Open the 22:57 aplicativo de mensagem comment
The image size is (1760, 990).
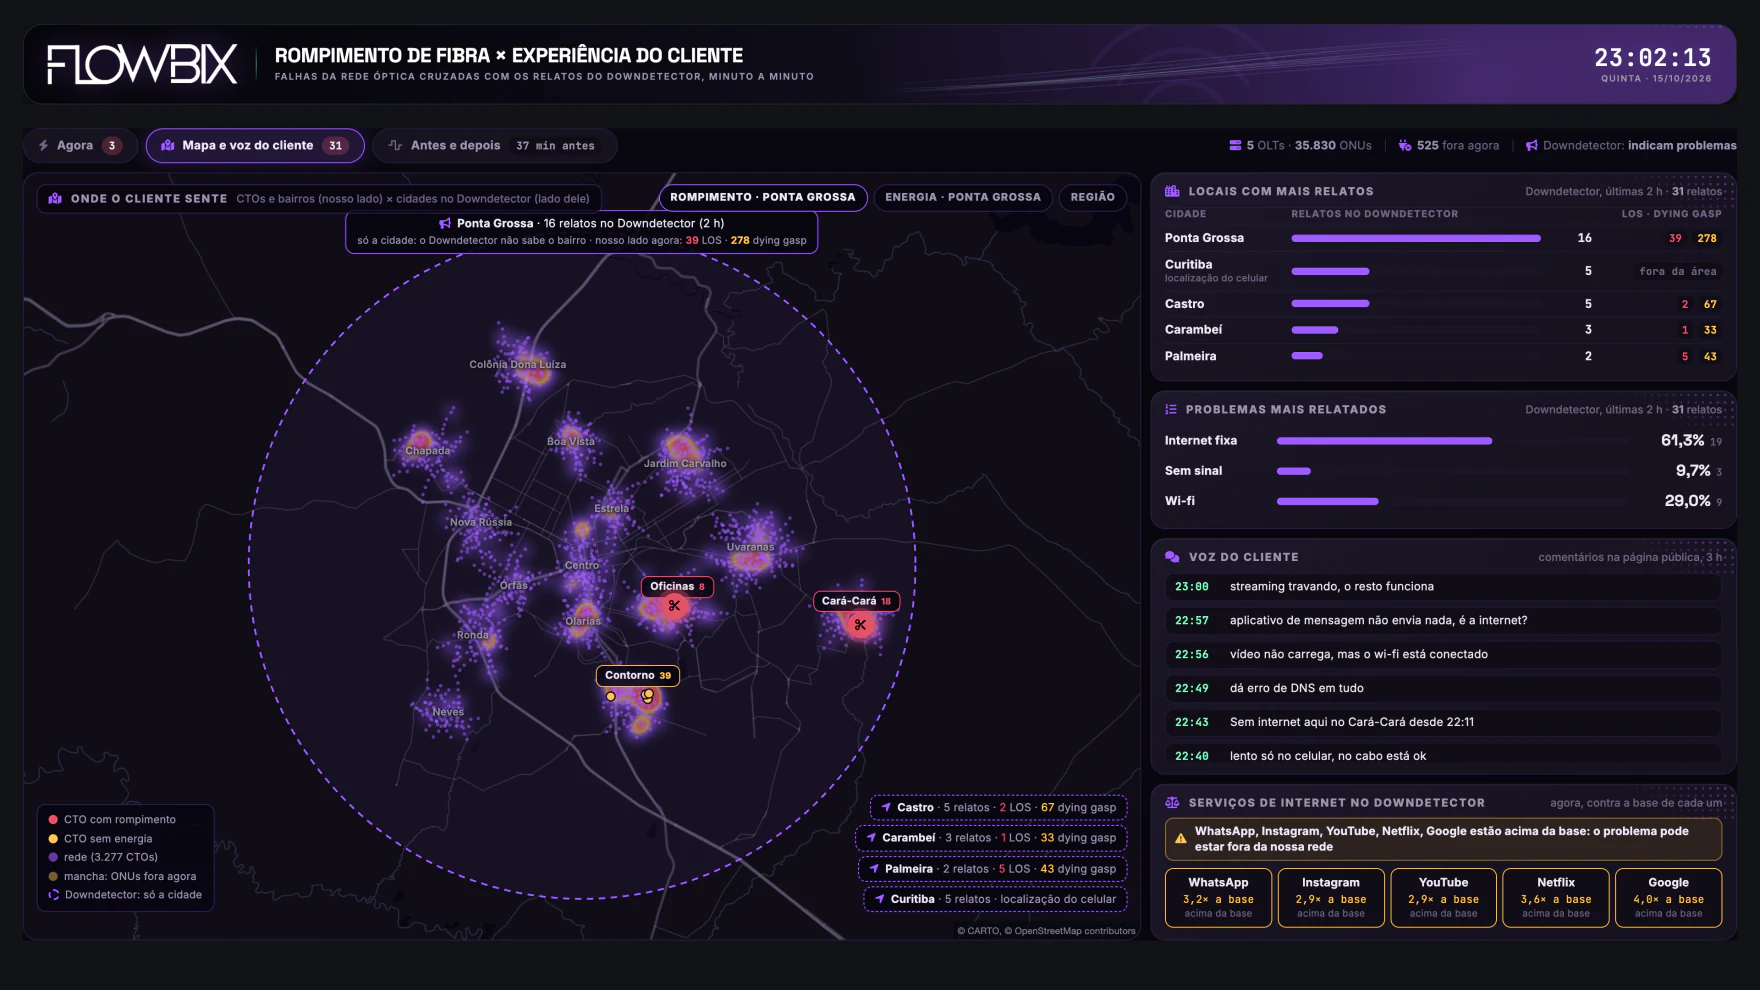pyautogui.click(x=1443, y=621)
